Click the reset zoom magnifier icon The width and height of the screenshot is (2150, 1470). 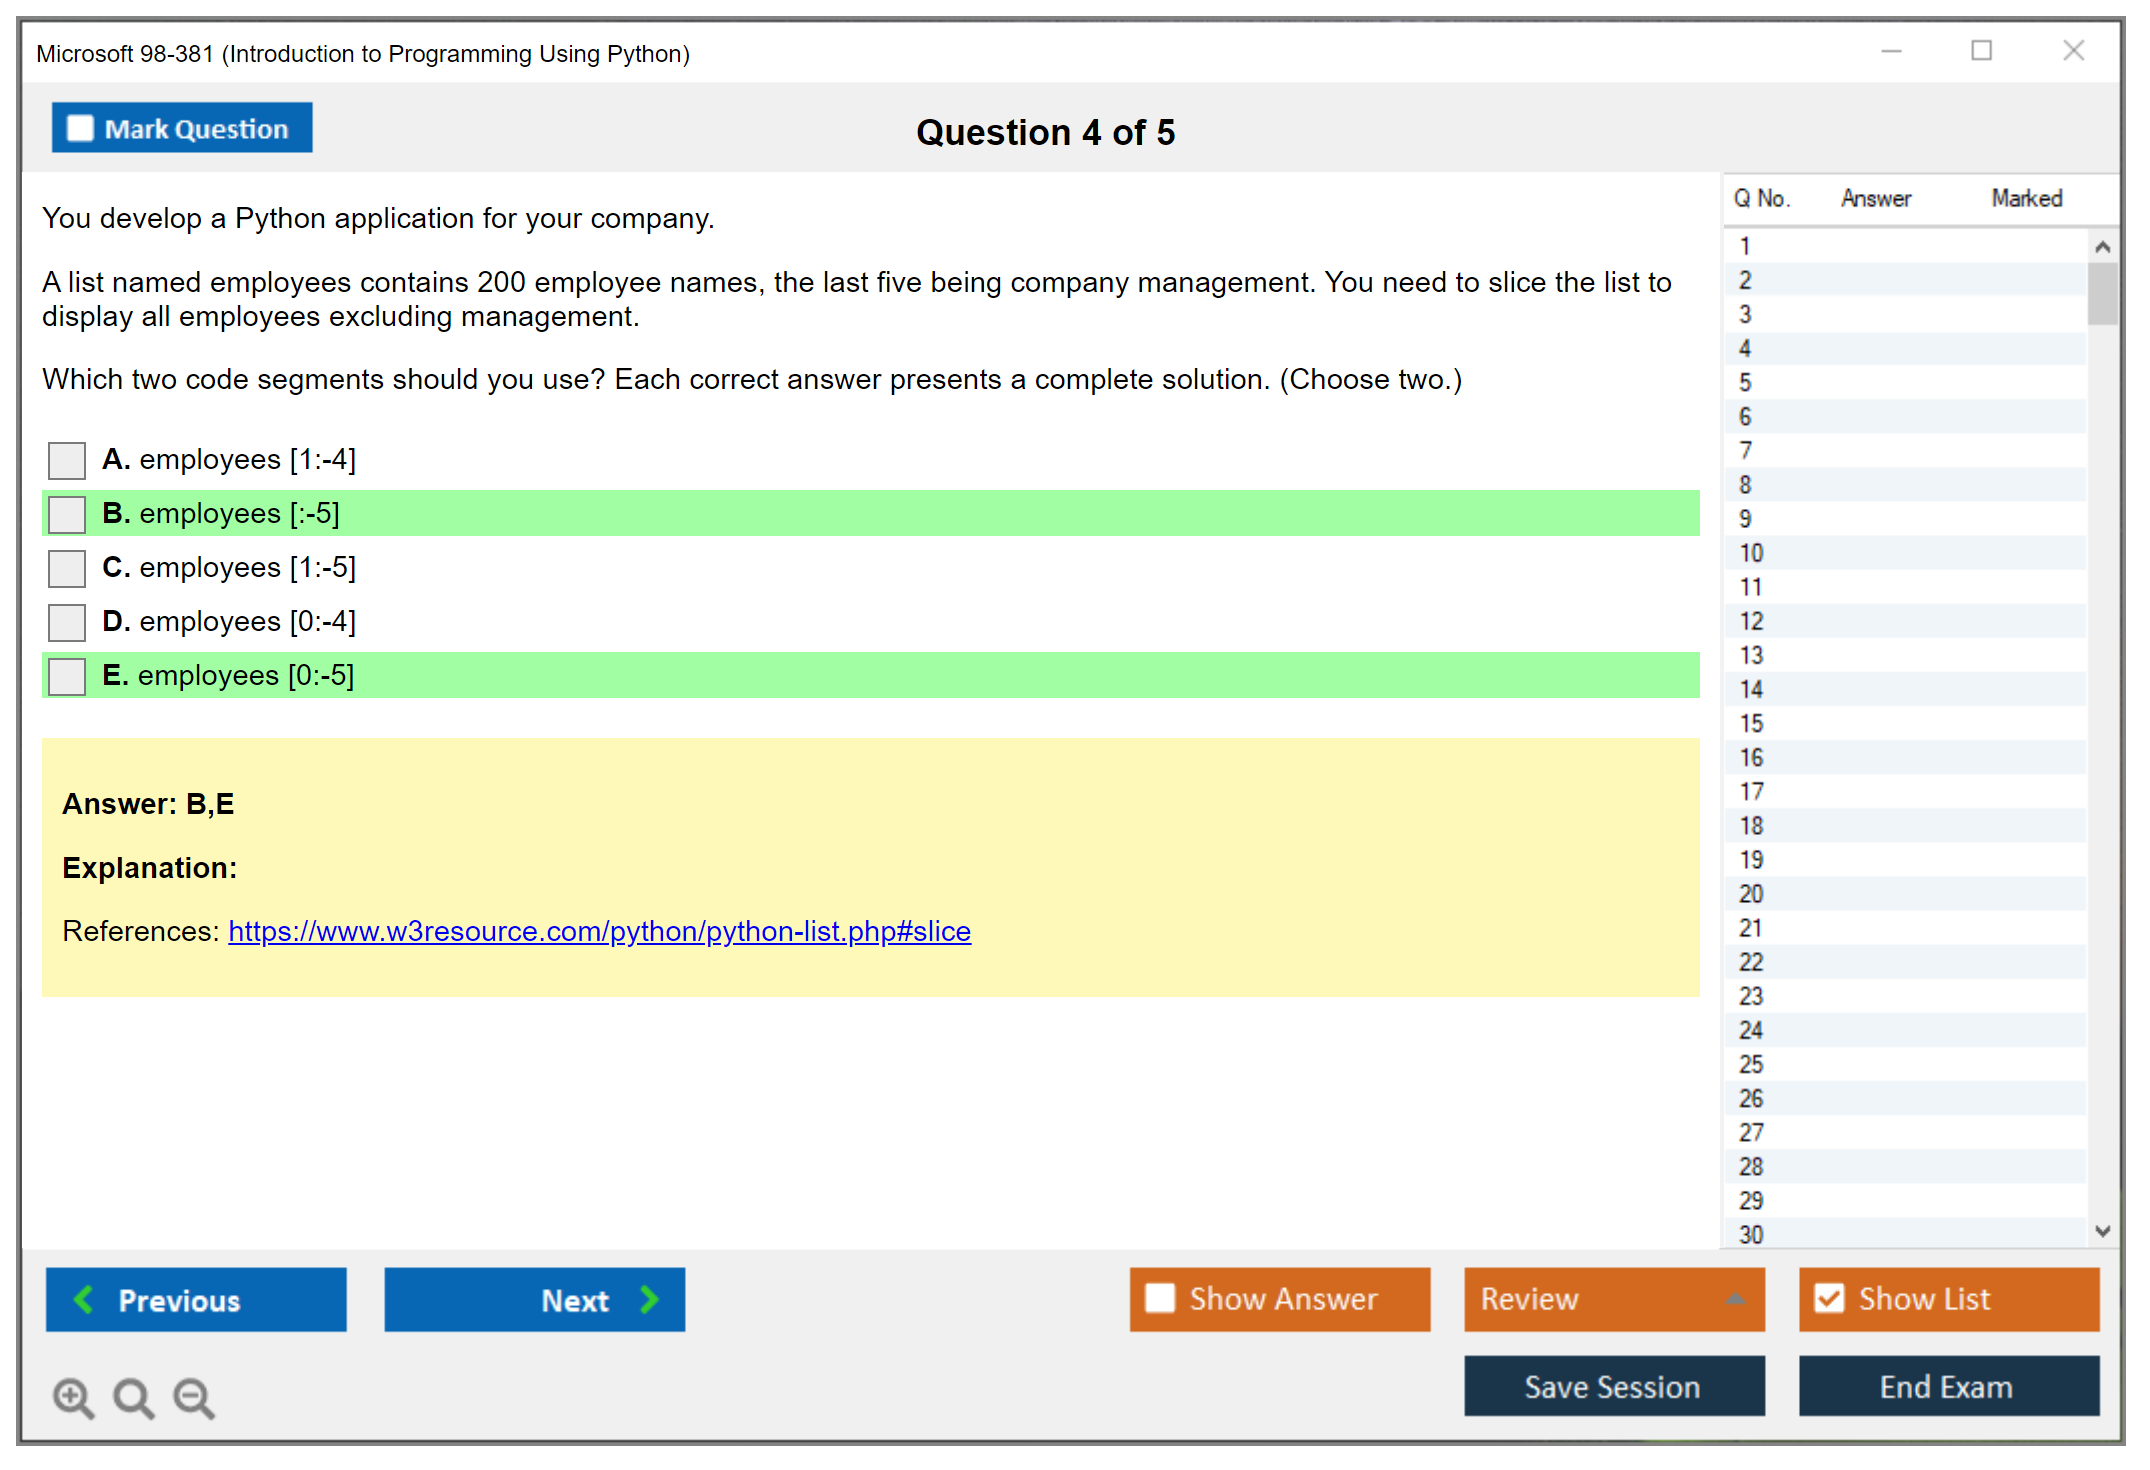coord(133,1397)
